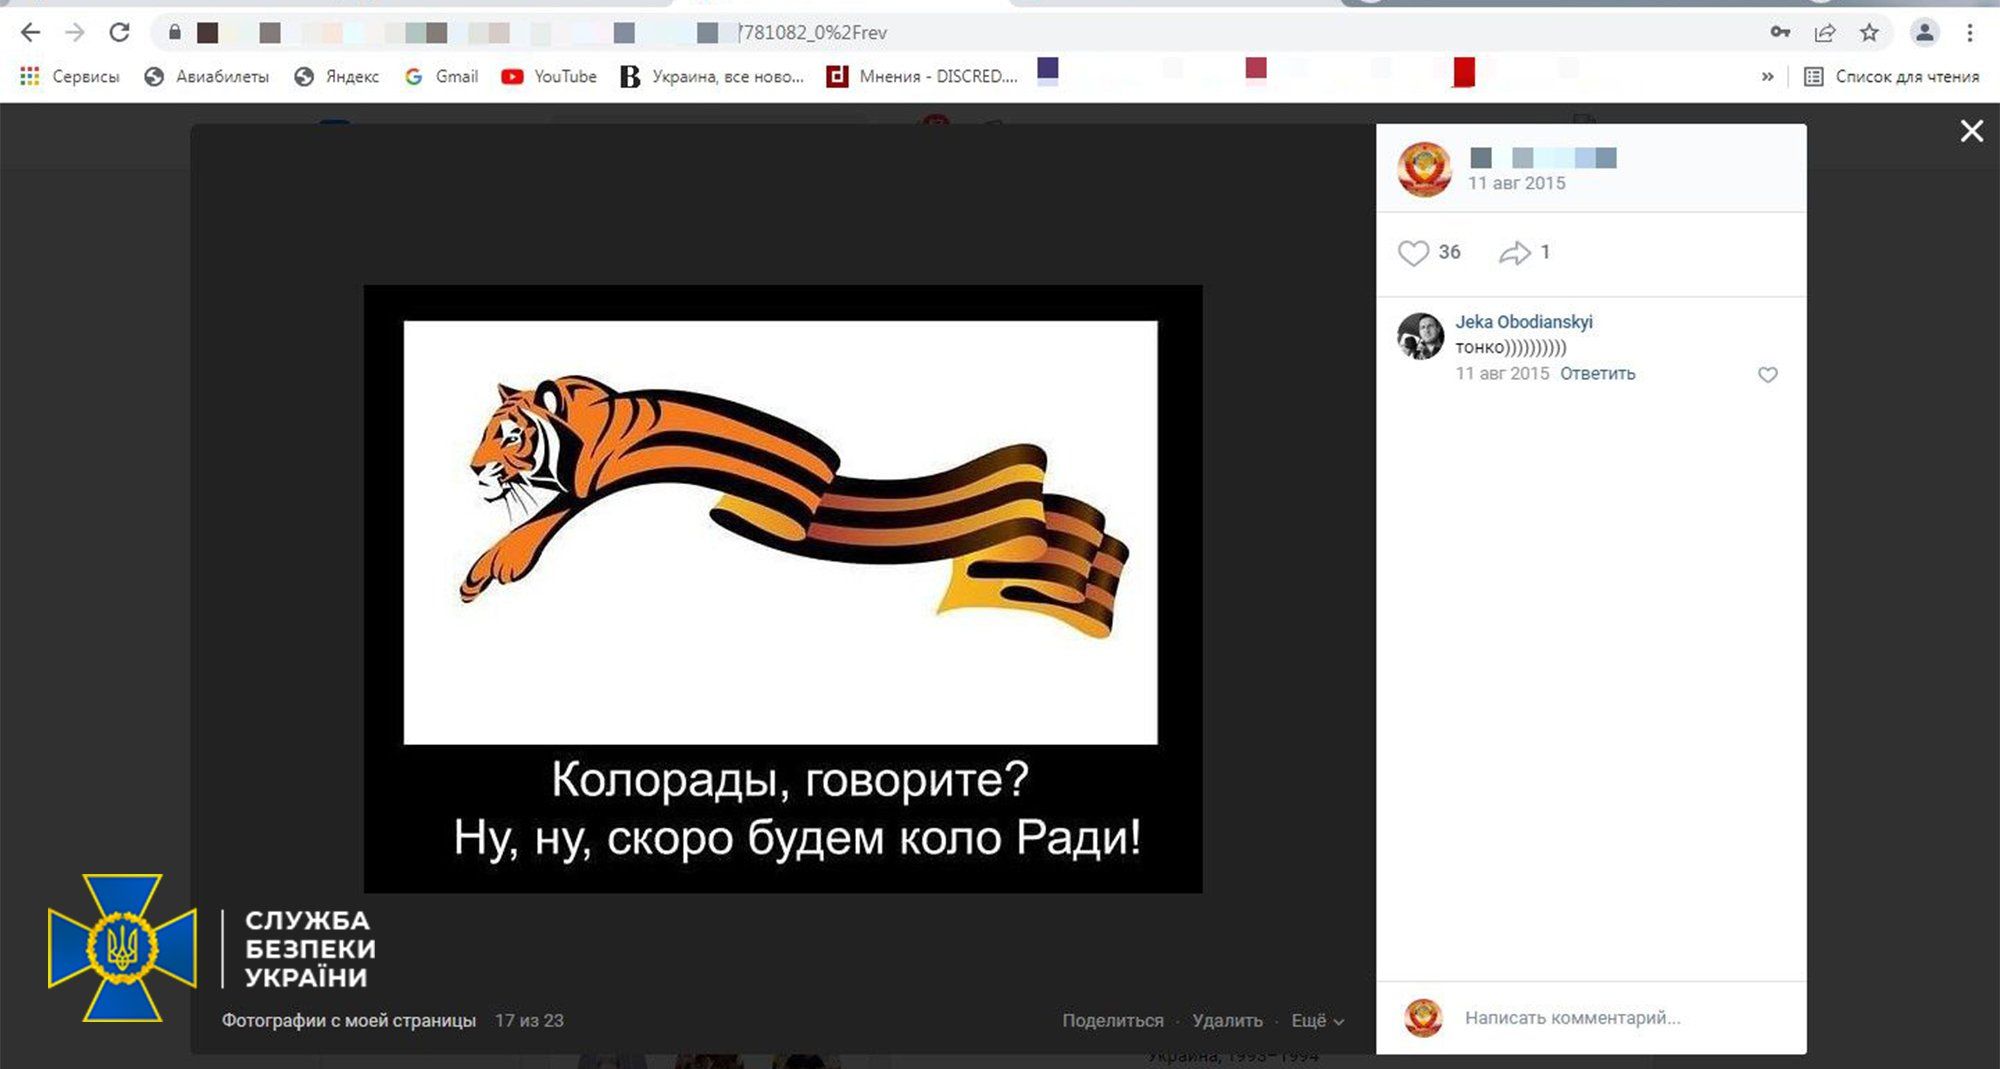Click Ответить to reply to comment

[1597, 374]
